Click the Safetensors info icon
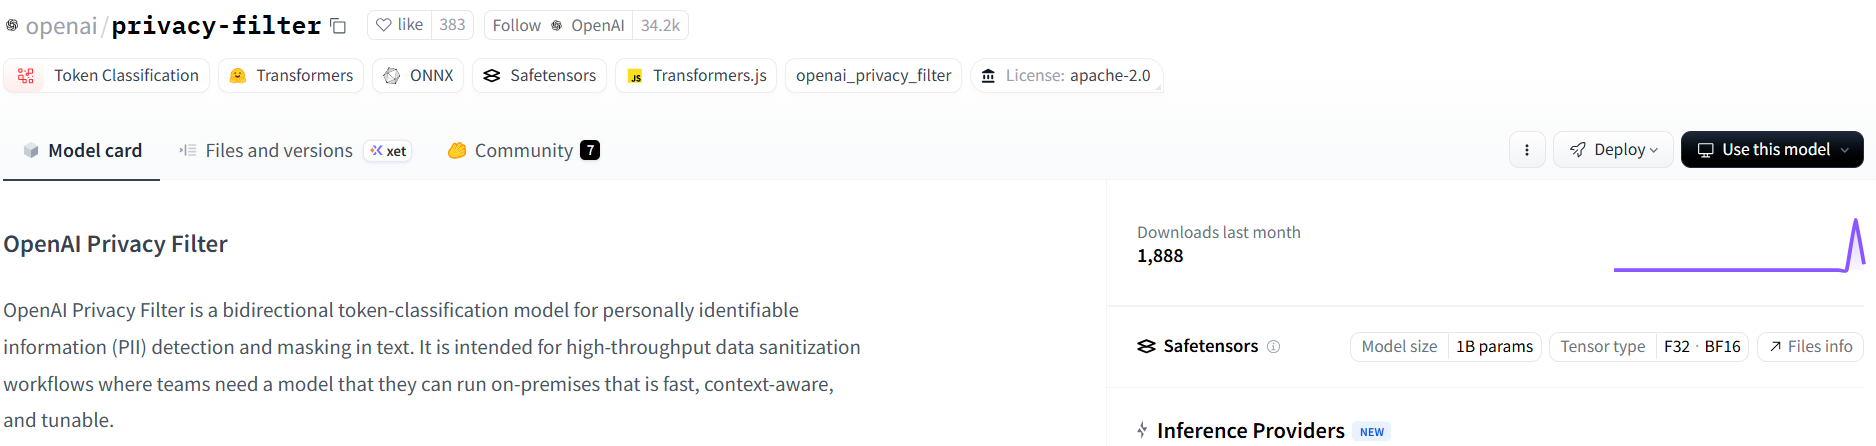Viewport: 1876px width, 446px height. click(1273, 347)
